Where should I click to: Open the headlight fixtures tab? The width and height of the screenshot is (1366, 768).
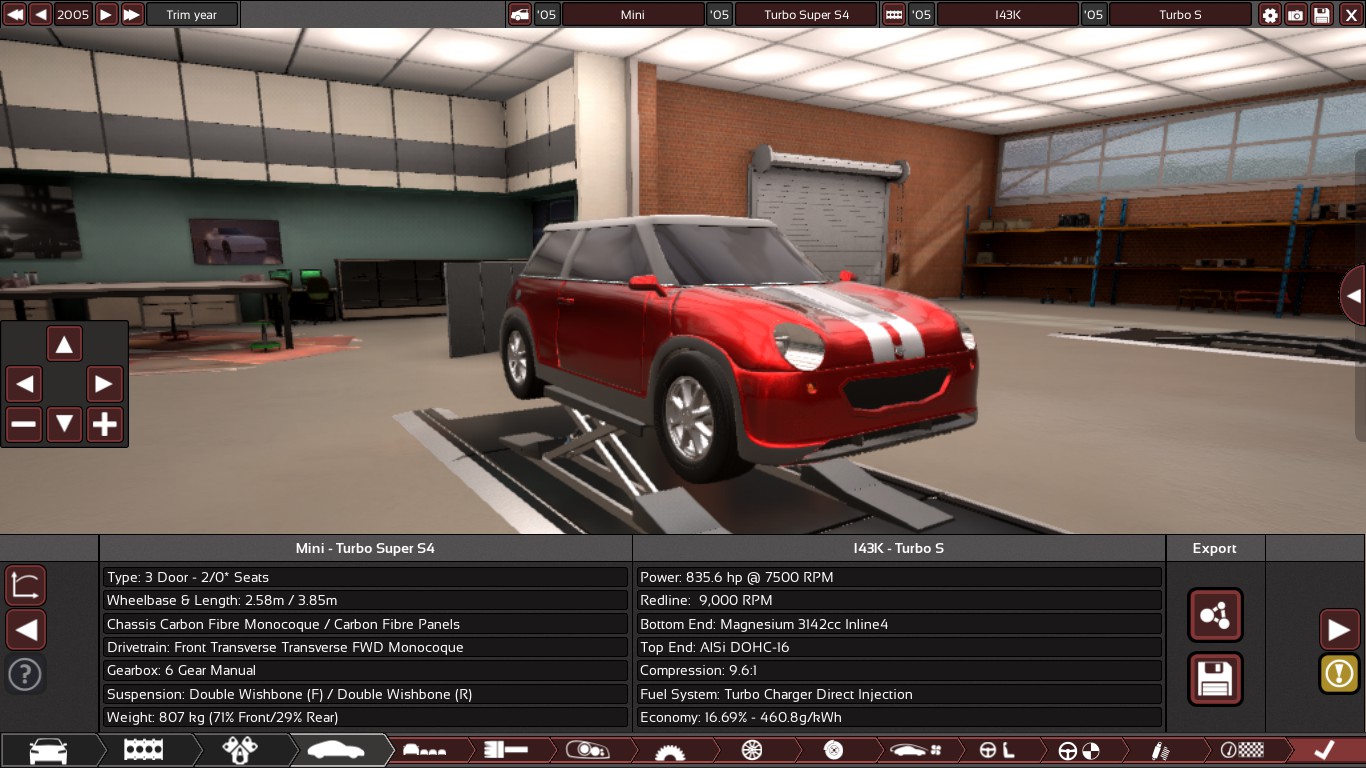588,750
